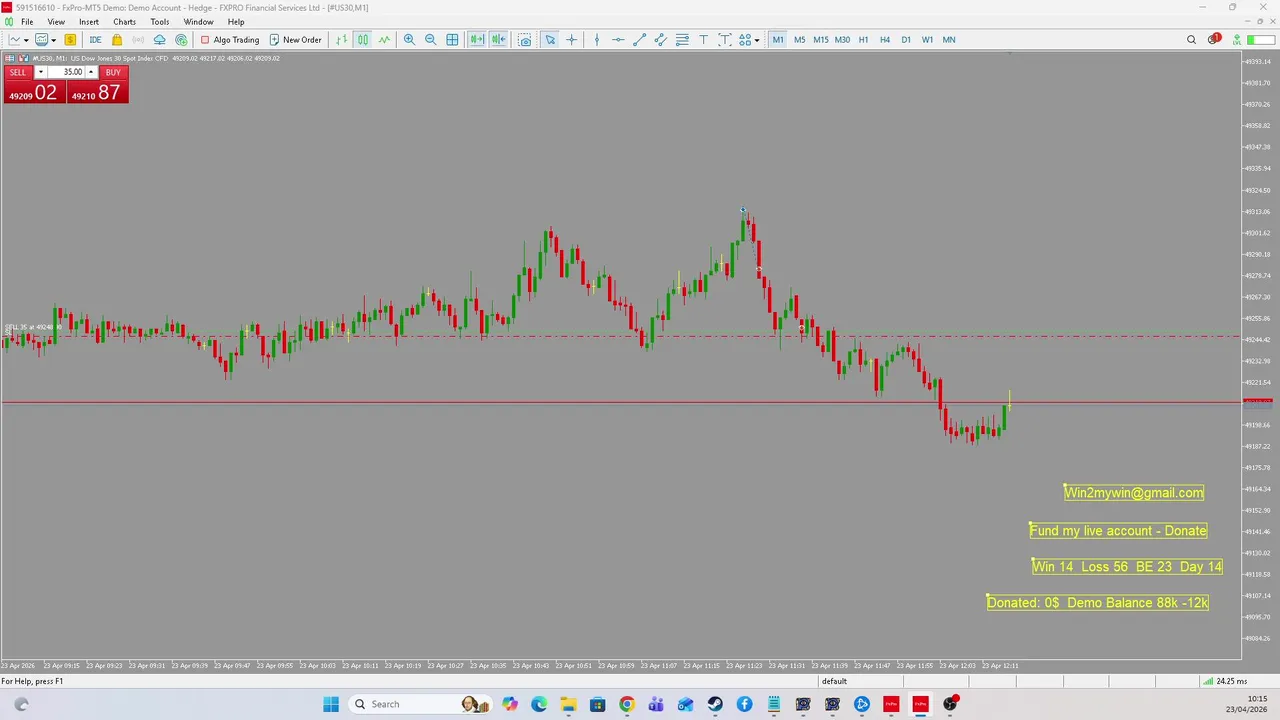
Task: Open the View menu
Action: pyautogui.click(x=56, y=22)
